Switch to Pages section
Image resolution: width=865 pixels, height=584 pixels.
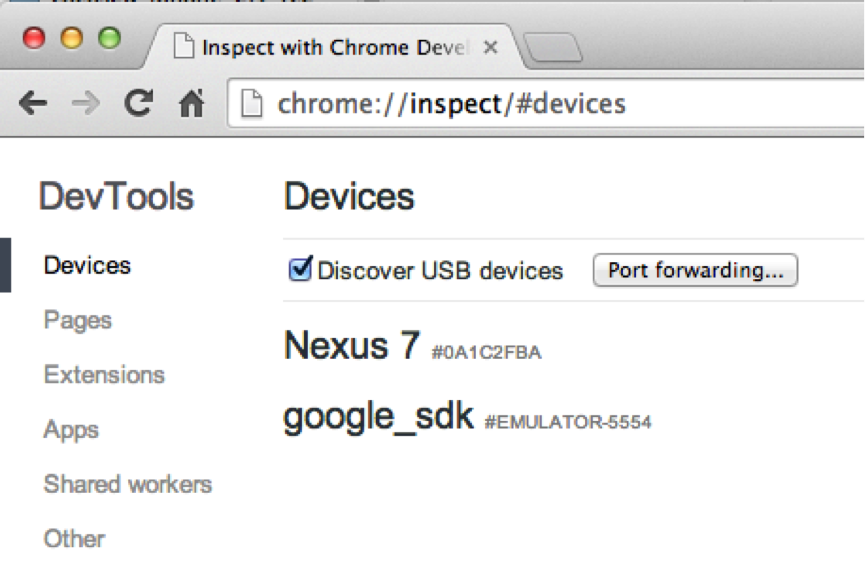[x=78, y=320]
